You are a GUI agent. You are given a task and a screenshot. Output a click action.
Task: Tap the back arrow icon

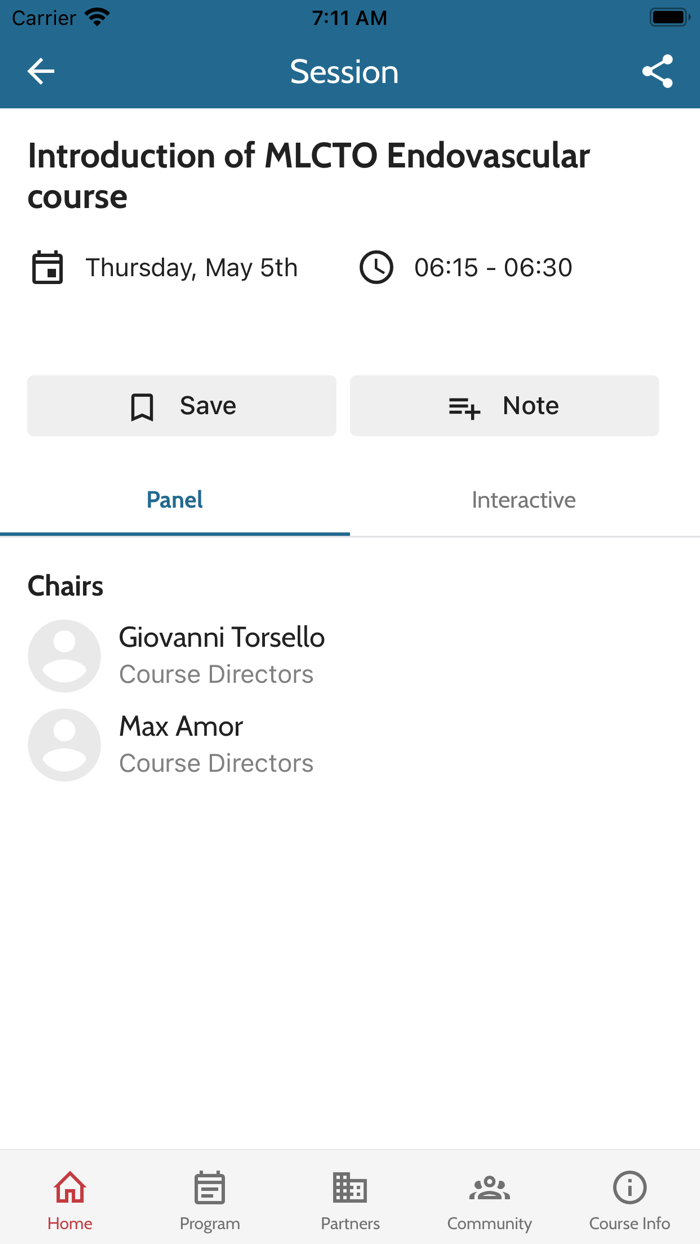point(41,71)
